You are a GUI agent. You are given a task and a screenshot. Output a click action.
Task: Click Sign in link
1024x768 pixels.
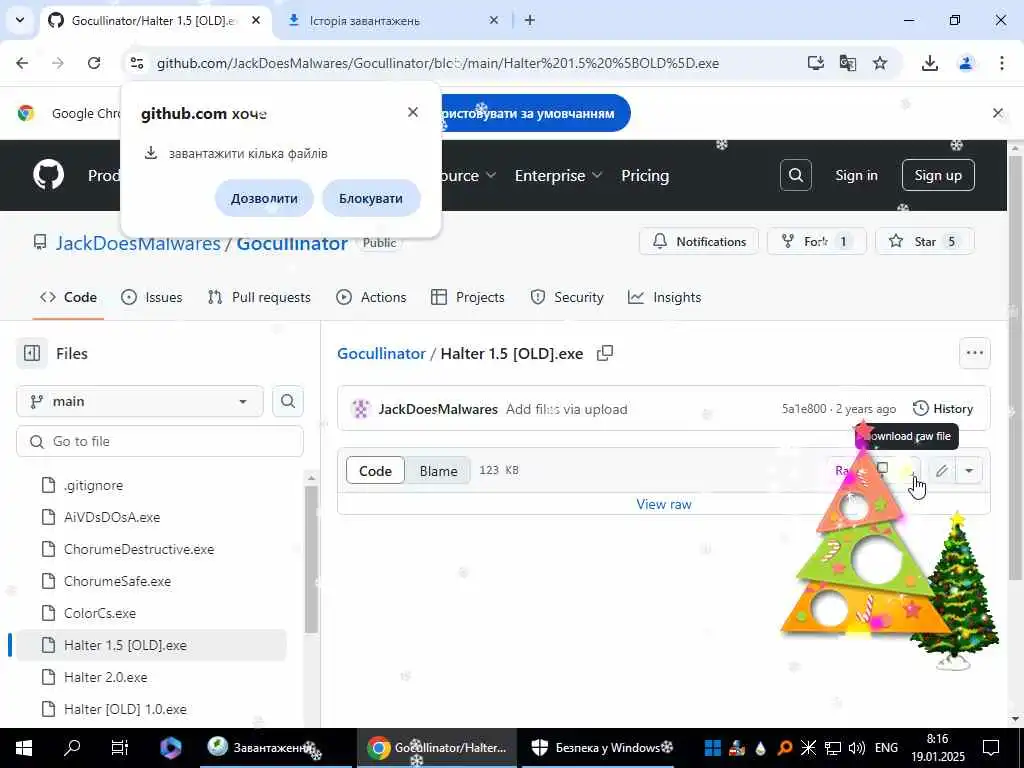point(856,175)
